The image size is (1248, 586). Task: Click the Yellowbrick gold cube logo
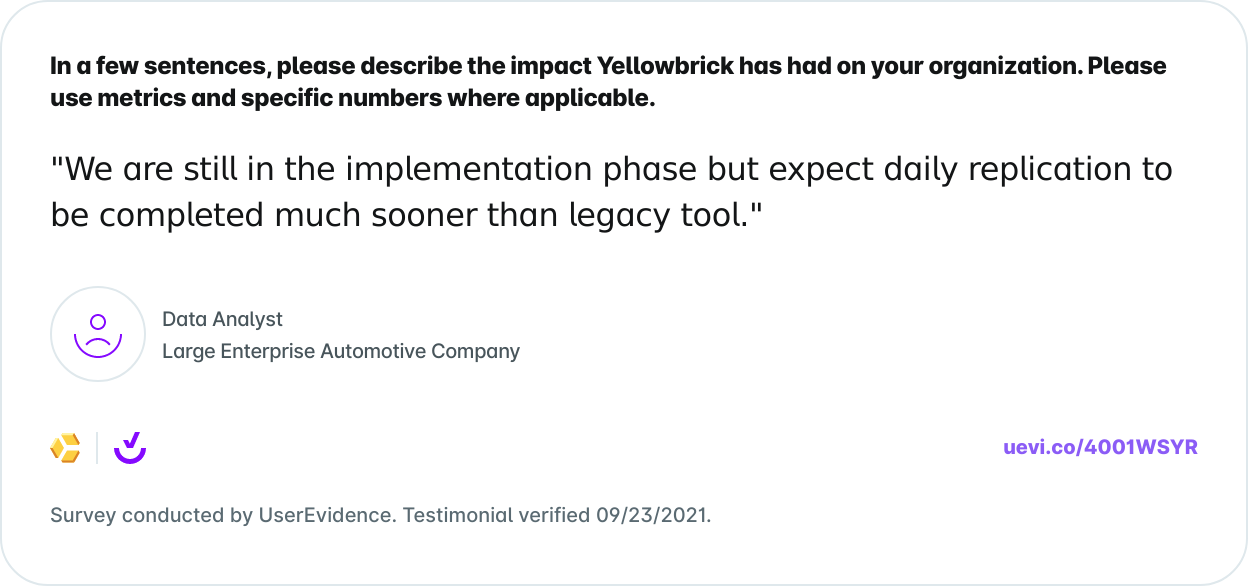(x=65, y=448)
